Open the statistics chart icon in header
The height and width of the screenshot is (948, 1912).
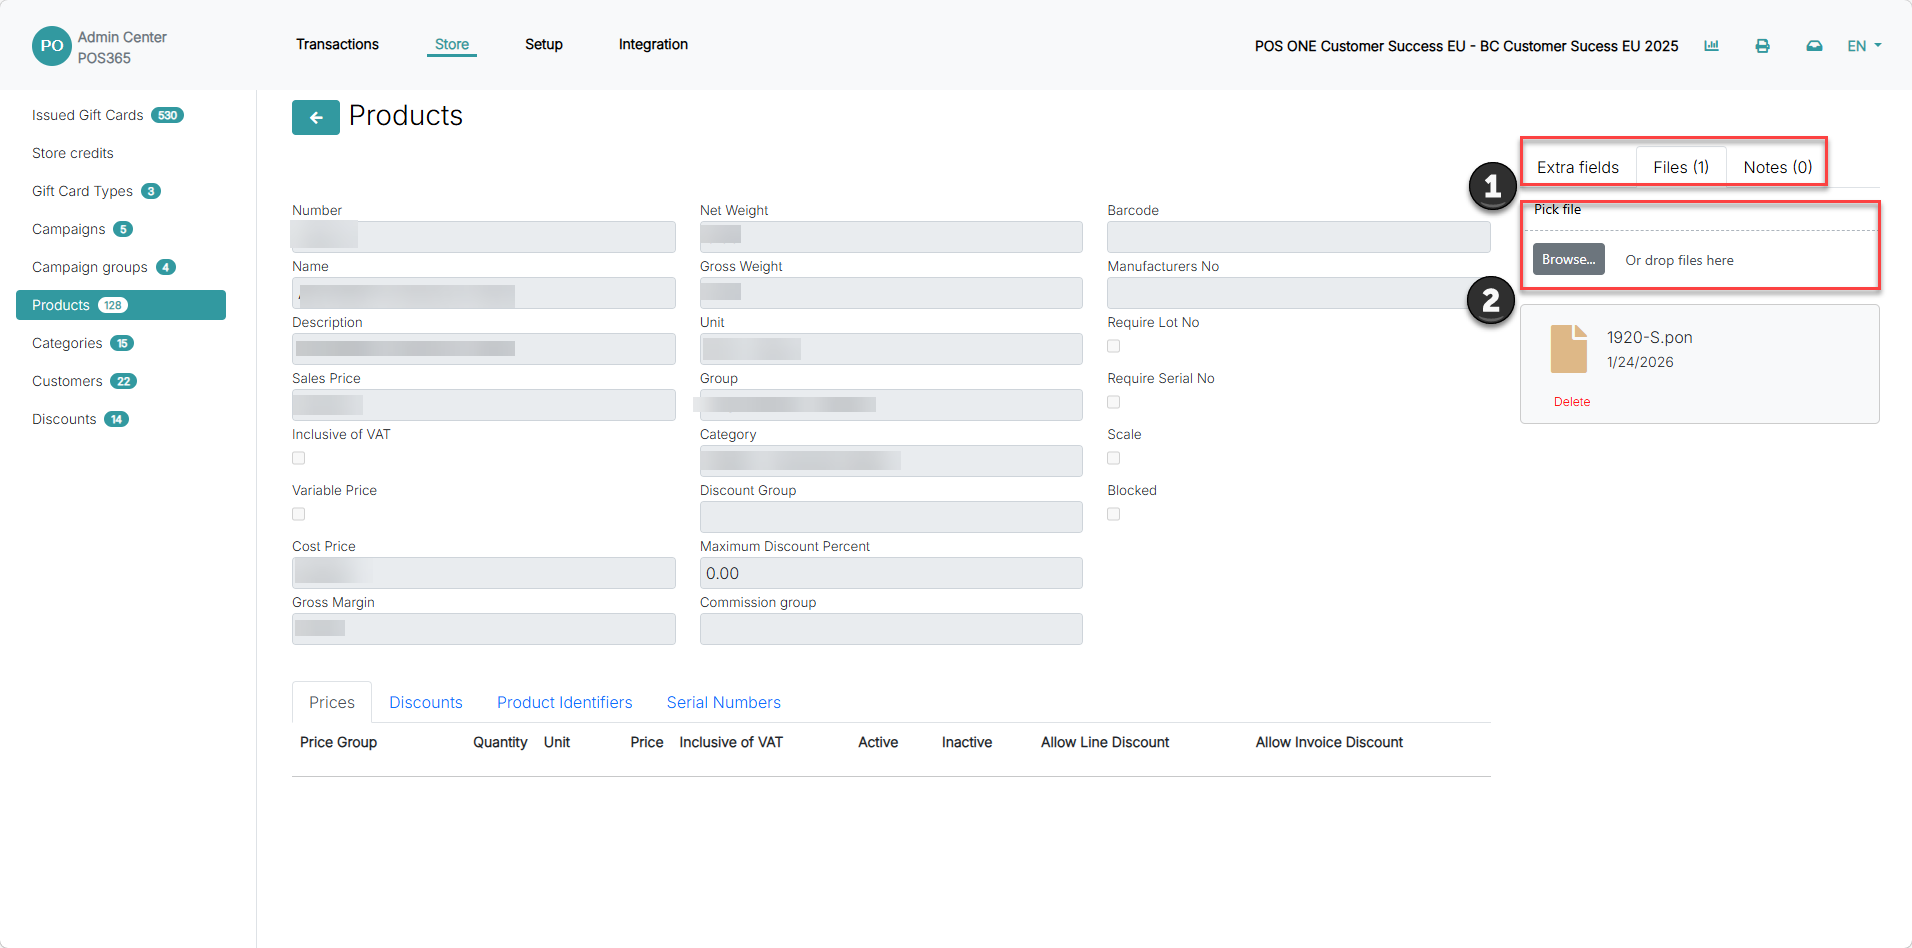coord(1711,46)
